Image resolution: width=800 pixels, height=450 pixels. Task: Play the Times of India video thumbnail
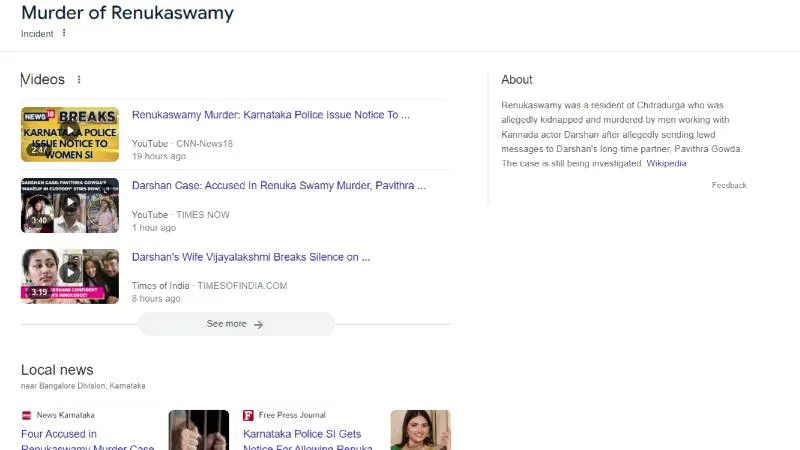coord(70,276)
